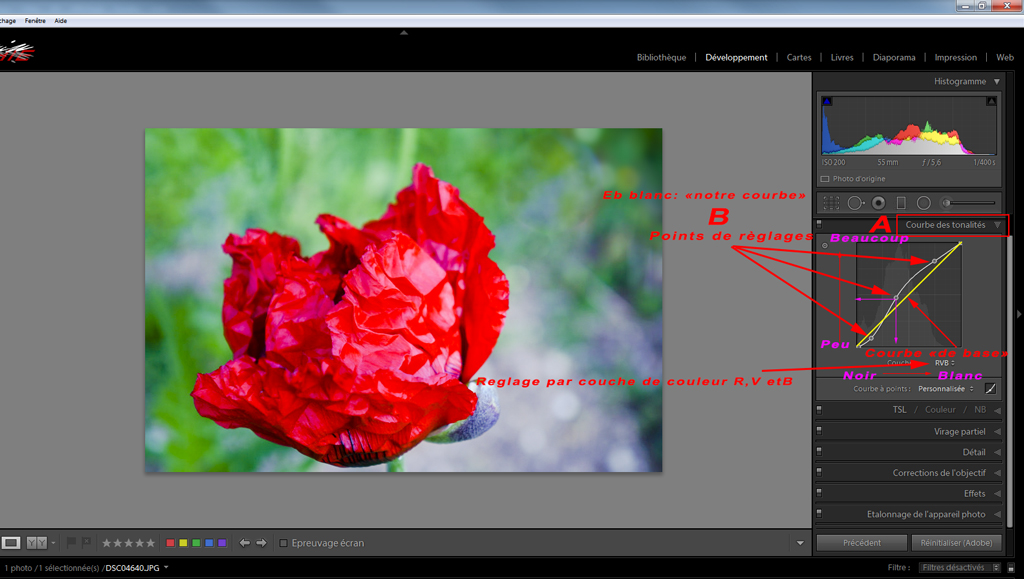Click the Réinitialiser (Adobe) button
Viewport: 1024px width, 579px height.
point(956,543)
